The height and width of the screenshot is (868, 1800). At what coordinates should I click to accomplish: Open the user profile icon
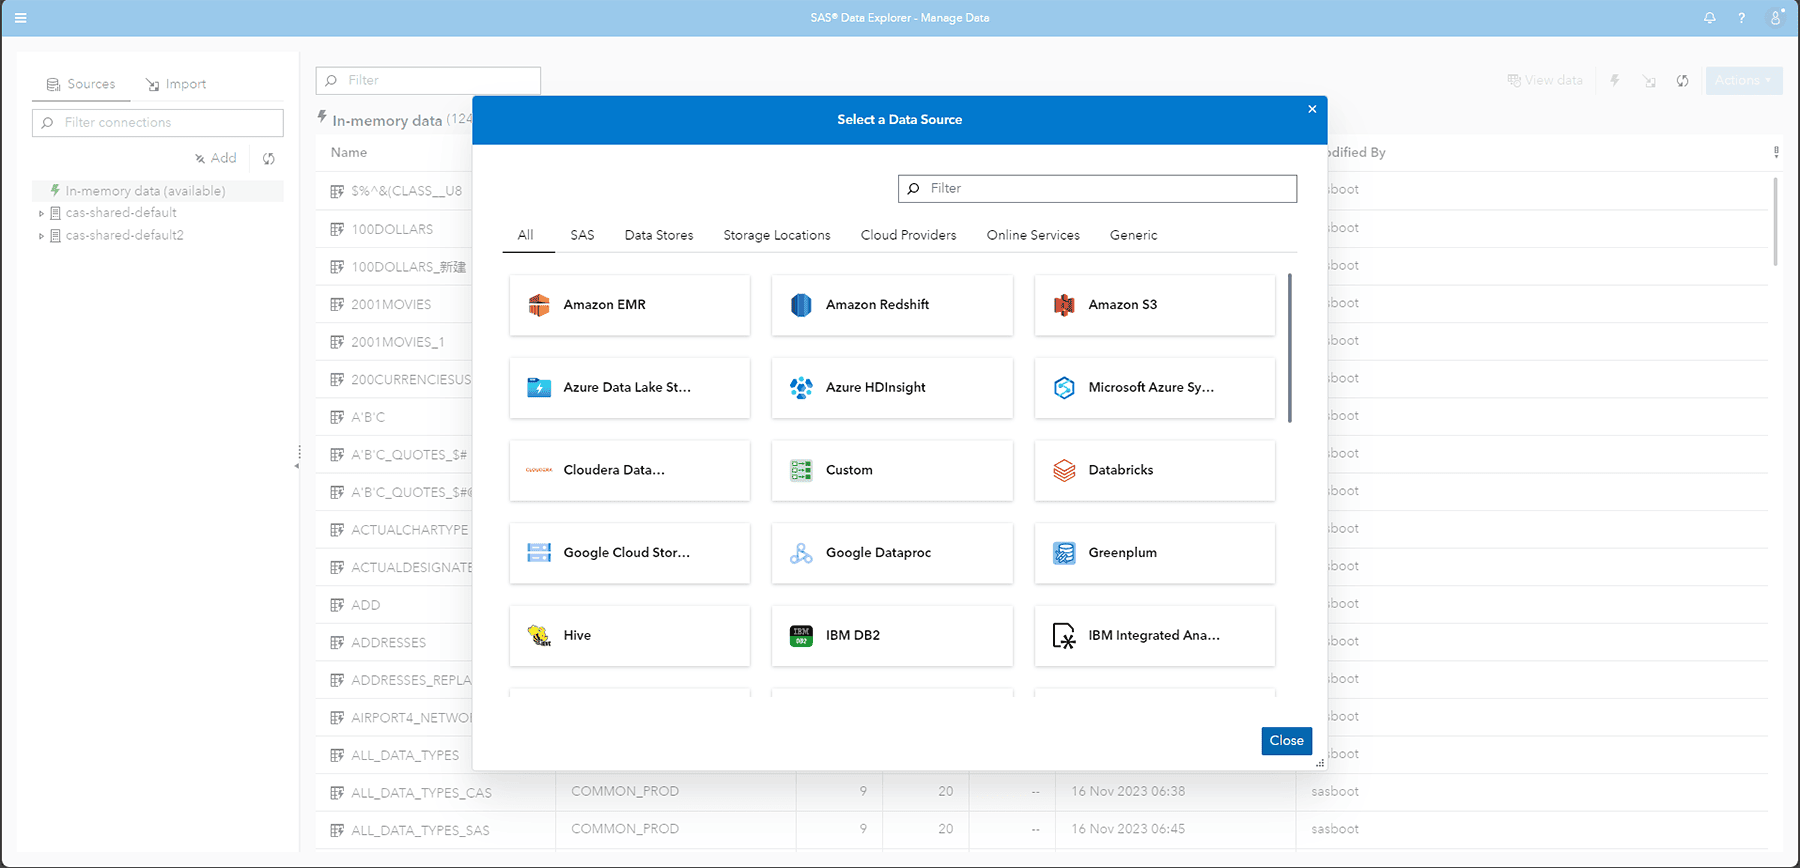tap(1776, 18)
